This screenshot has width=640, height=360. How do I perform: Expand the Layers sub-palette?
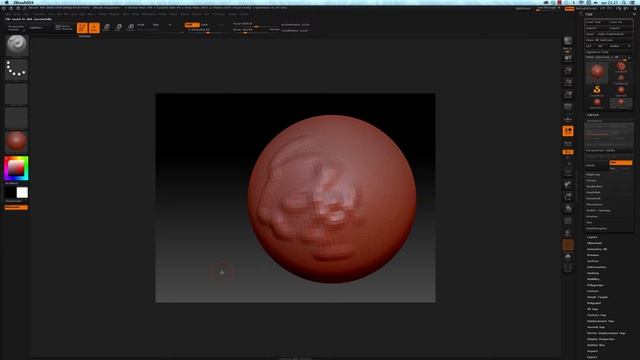[x=592, y=237]
